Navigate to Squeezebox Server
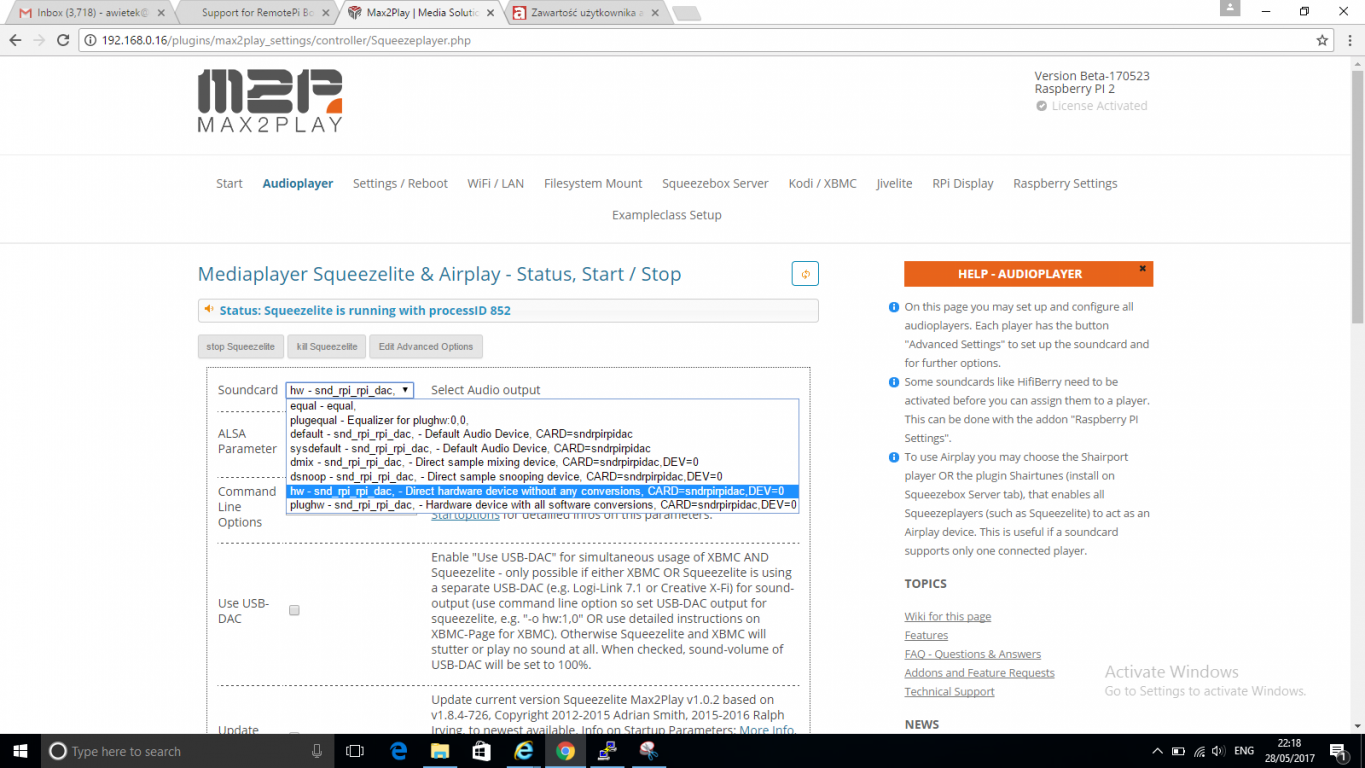 (715, 183)
